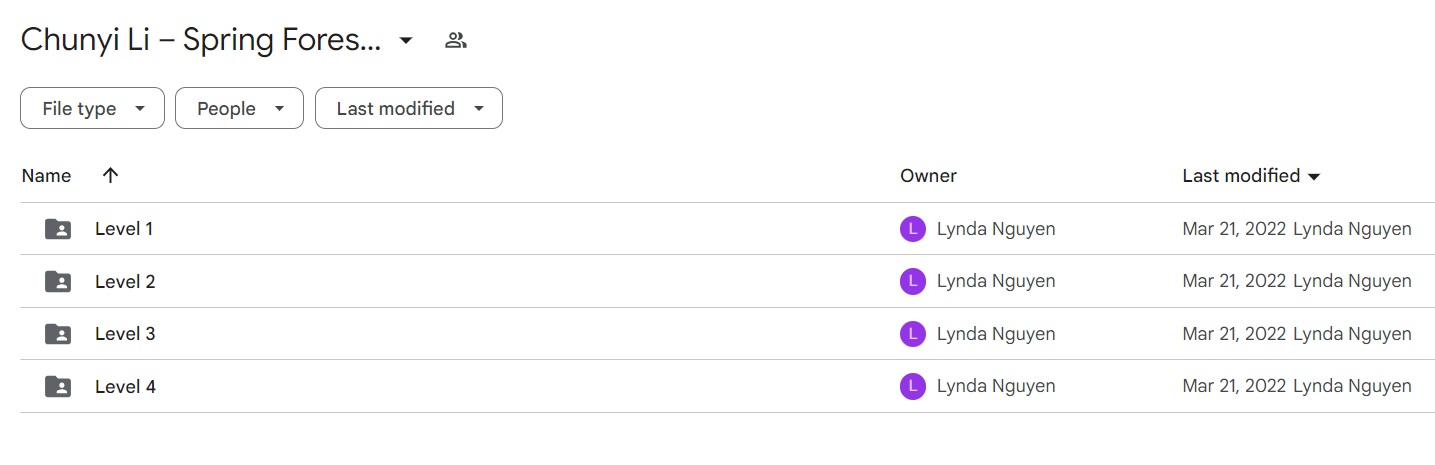Click Lynda Nguyen avatar in Level 4 row
Screen dimensions: 1435x465
point(913,386)
